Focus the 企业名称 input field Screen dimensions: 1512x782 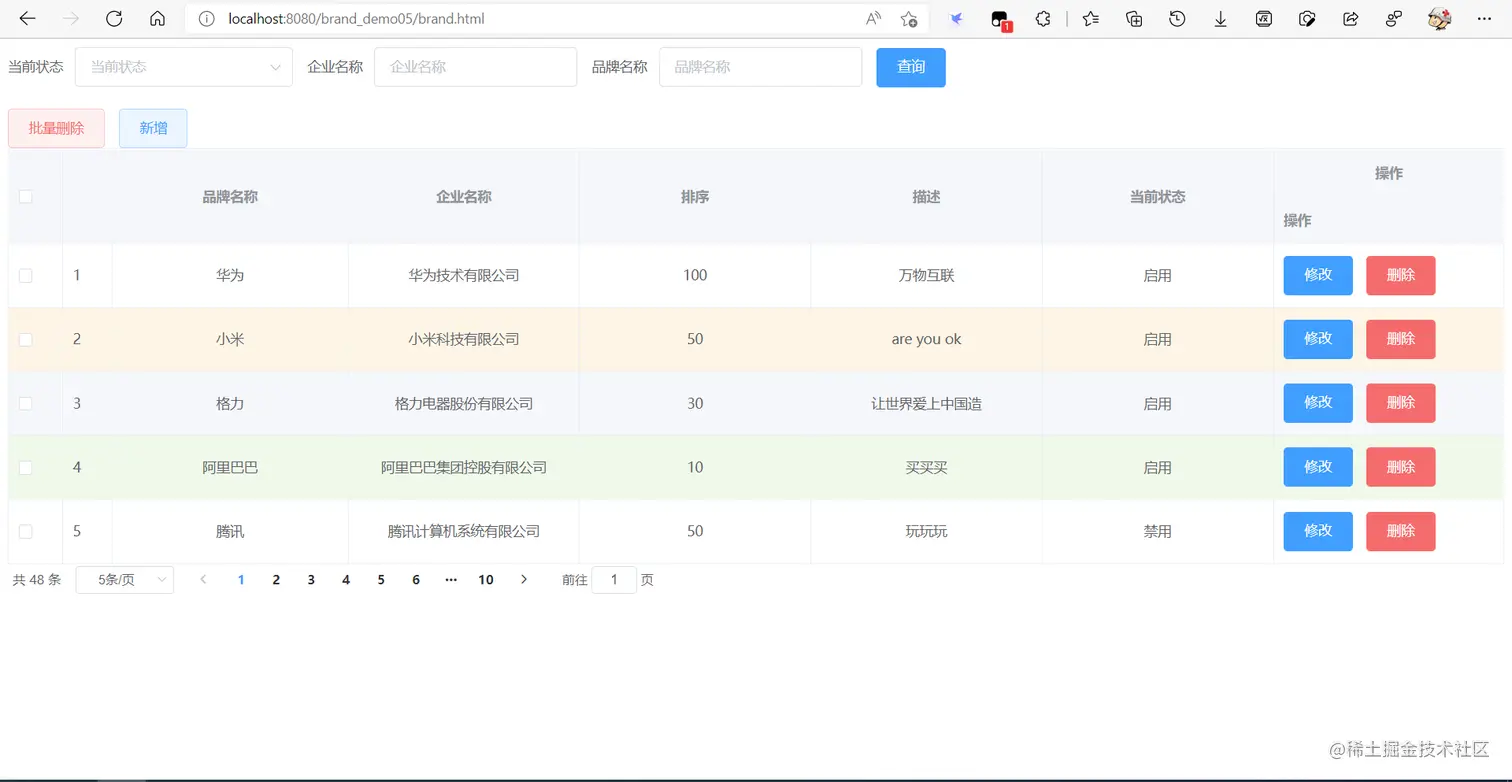coord(475,67)
